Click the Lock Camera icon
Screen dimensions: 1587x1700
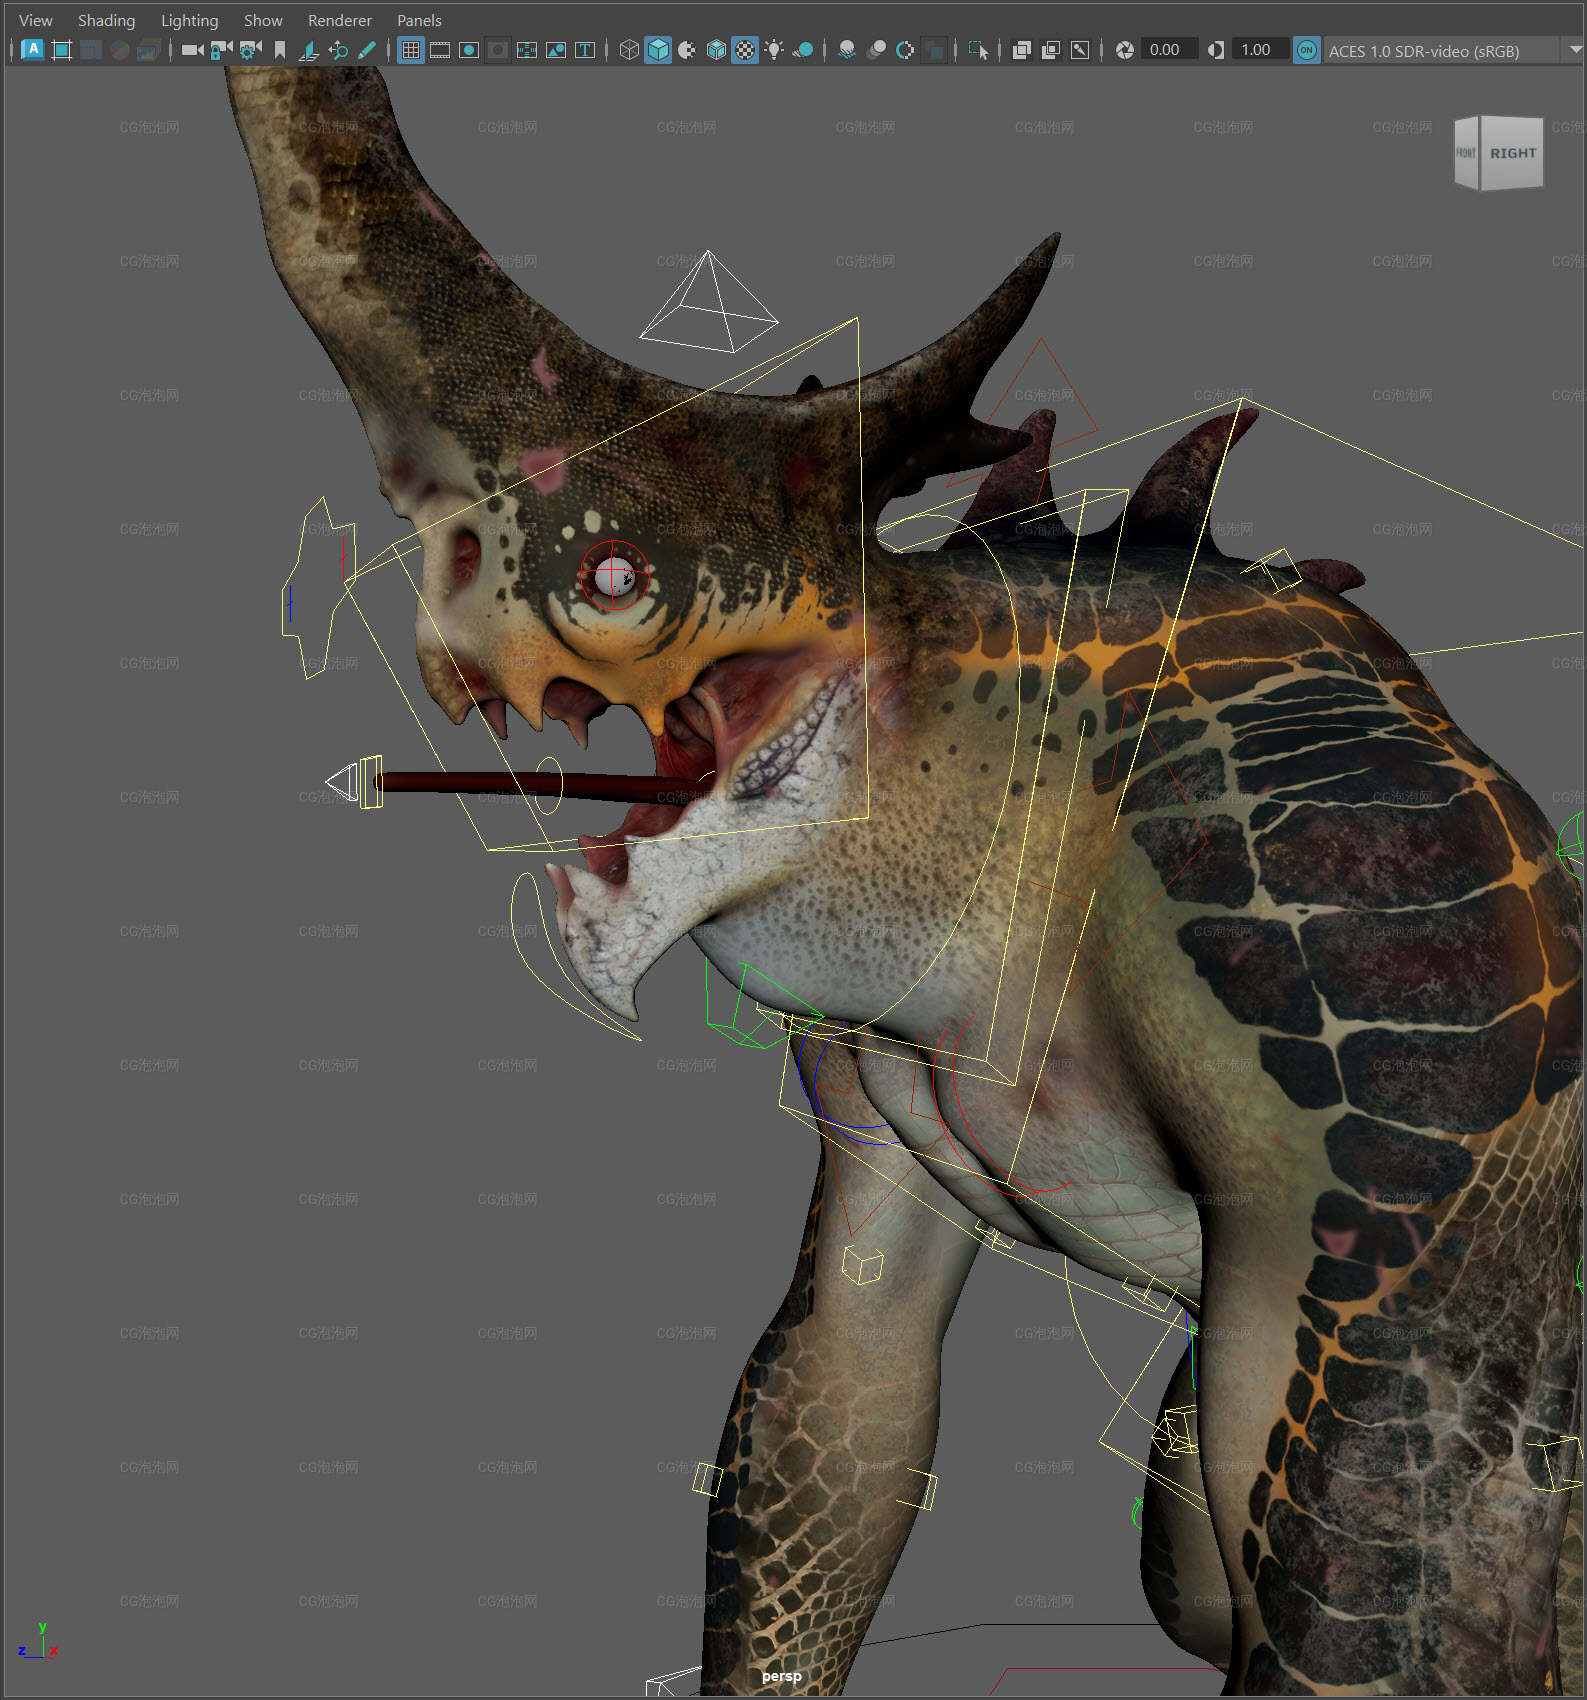pyautogui.click(x=221, y=50)
